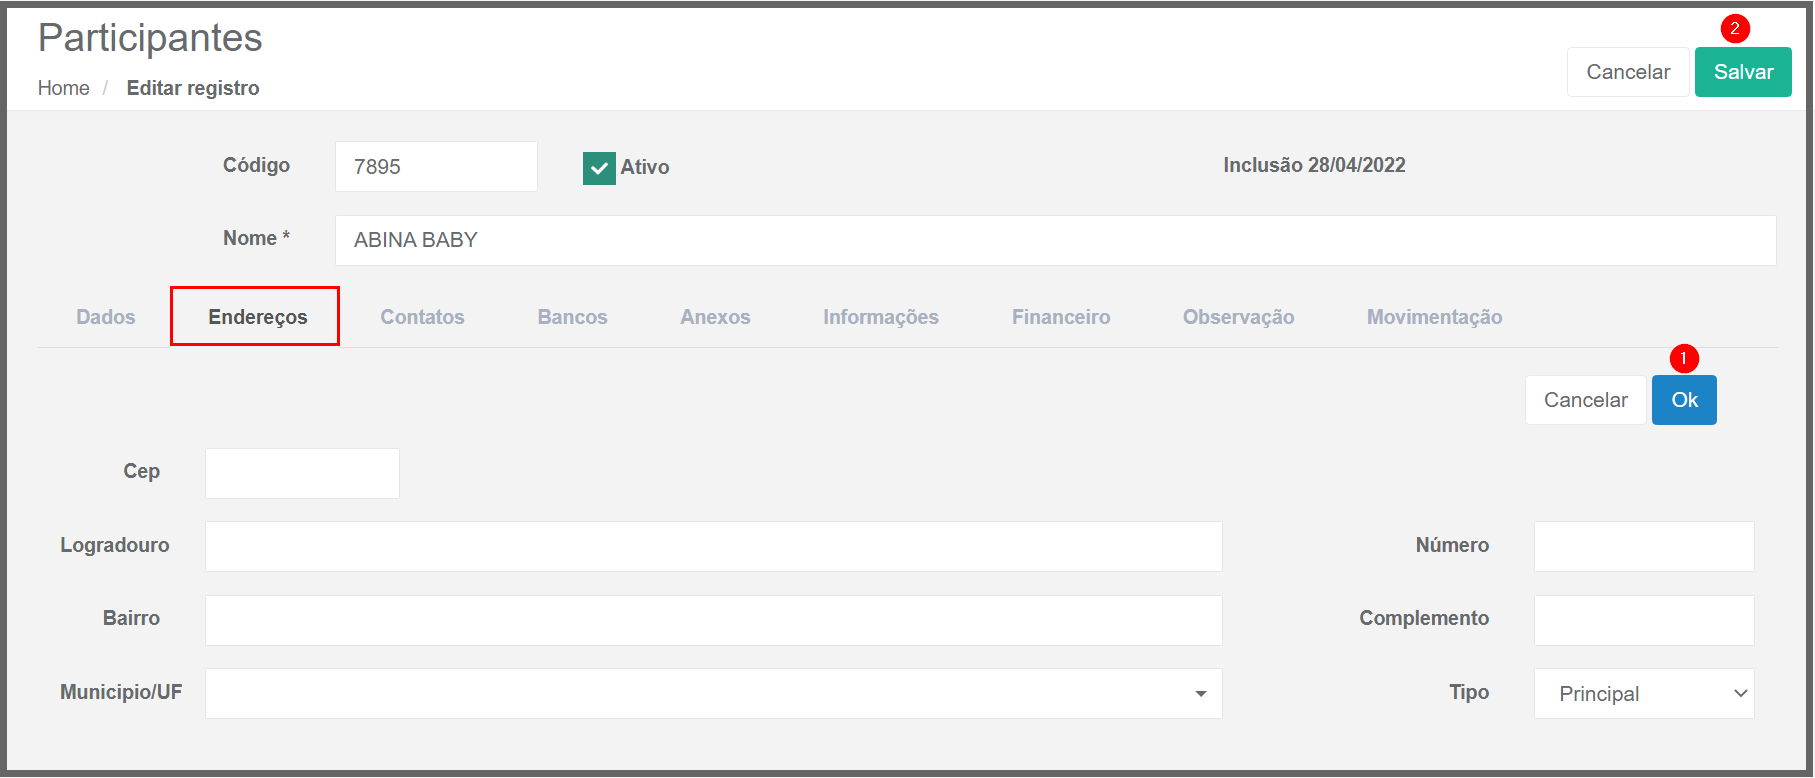The height and width of the screenshot is (778, 1815).
Task: Follow the Home breadcrumb link
Action: click(x=63, y=88)
